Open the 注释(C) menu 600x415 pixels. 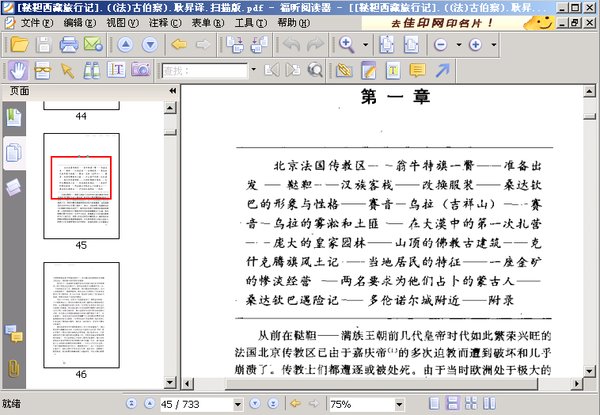[x=165, y=23]
